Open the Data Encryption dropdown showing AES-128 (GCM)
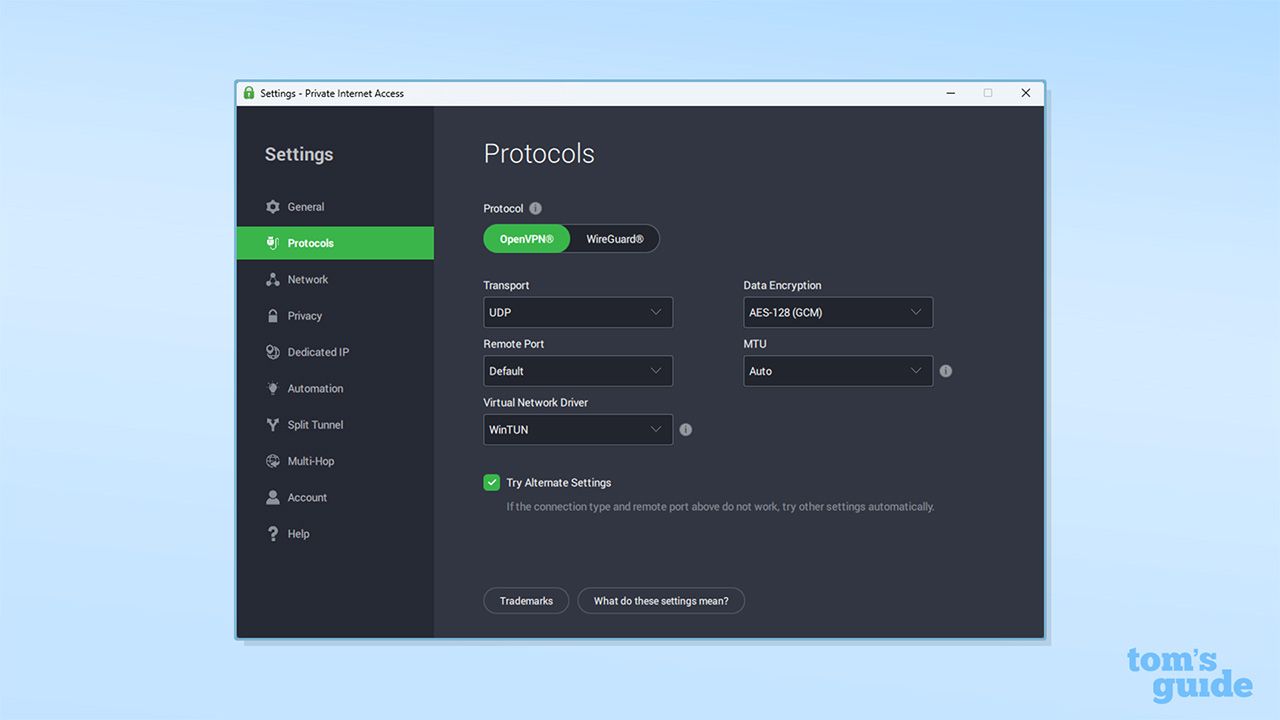Screen dimensions: 1280x720 (x=838, y=312)
